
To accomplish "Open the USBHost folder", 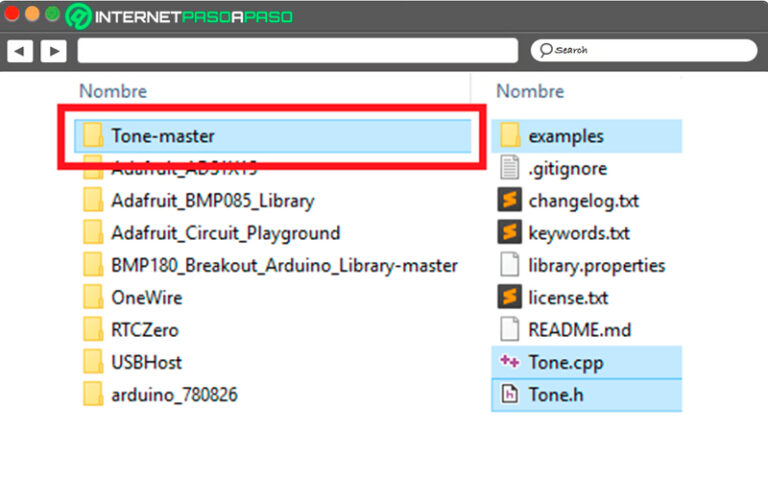I will 146,362.
